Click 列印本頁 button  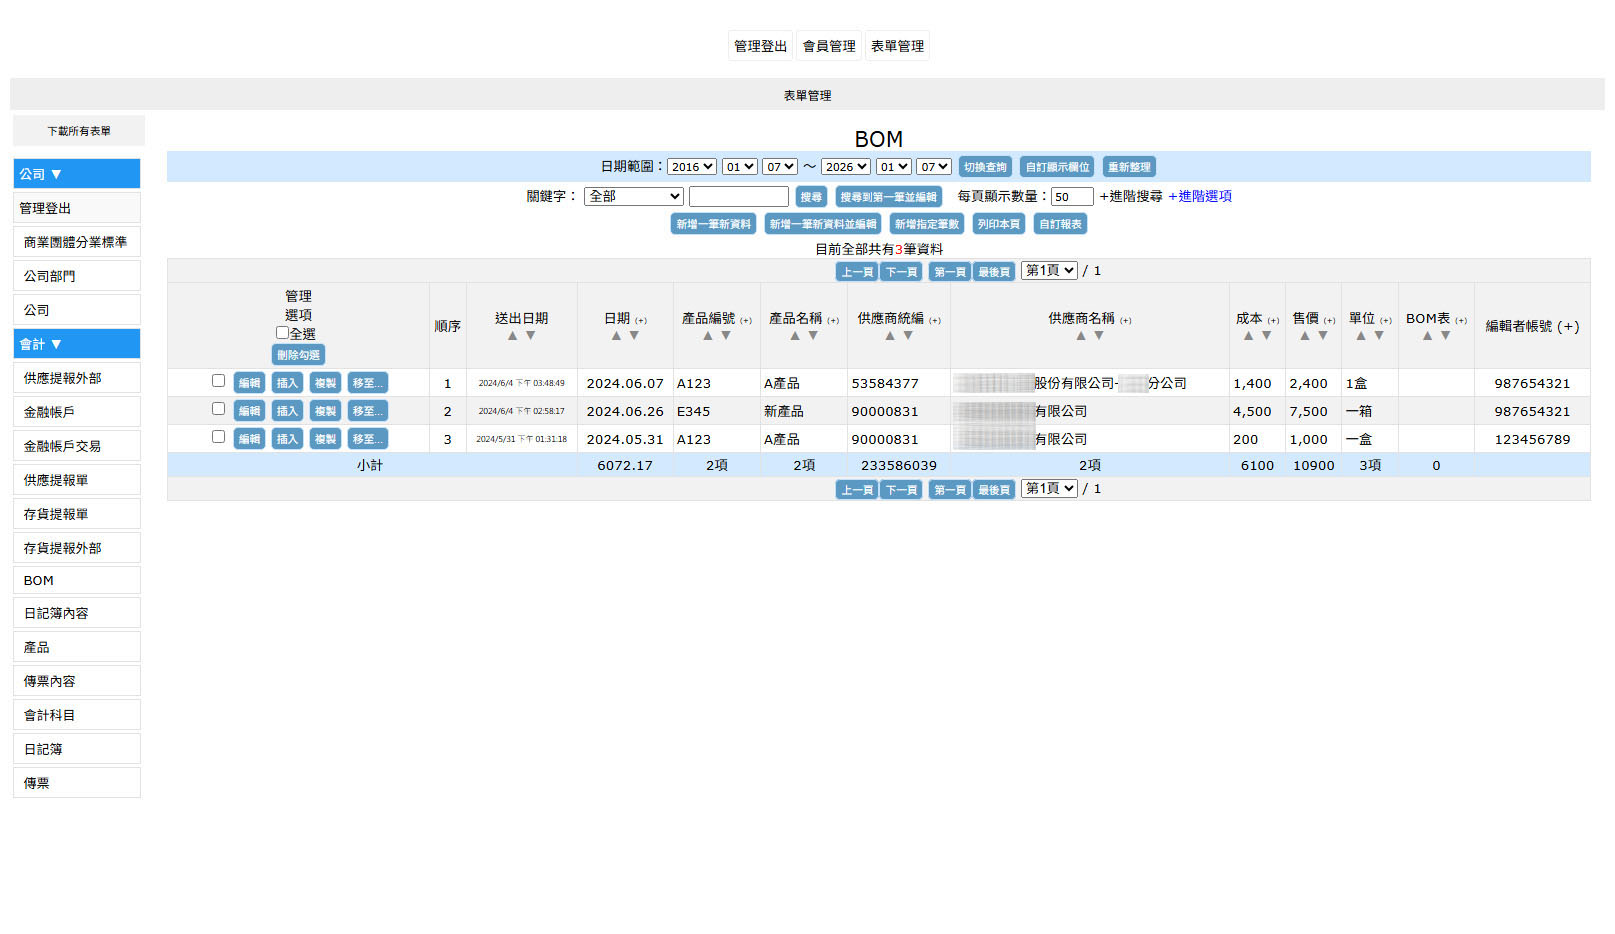click(998, 224)
